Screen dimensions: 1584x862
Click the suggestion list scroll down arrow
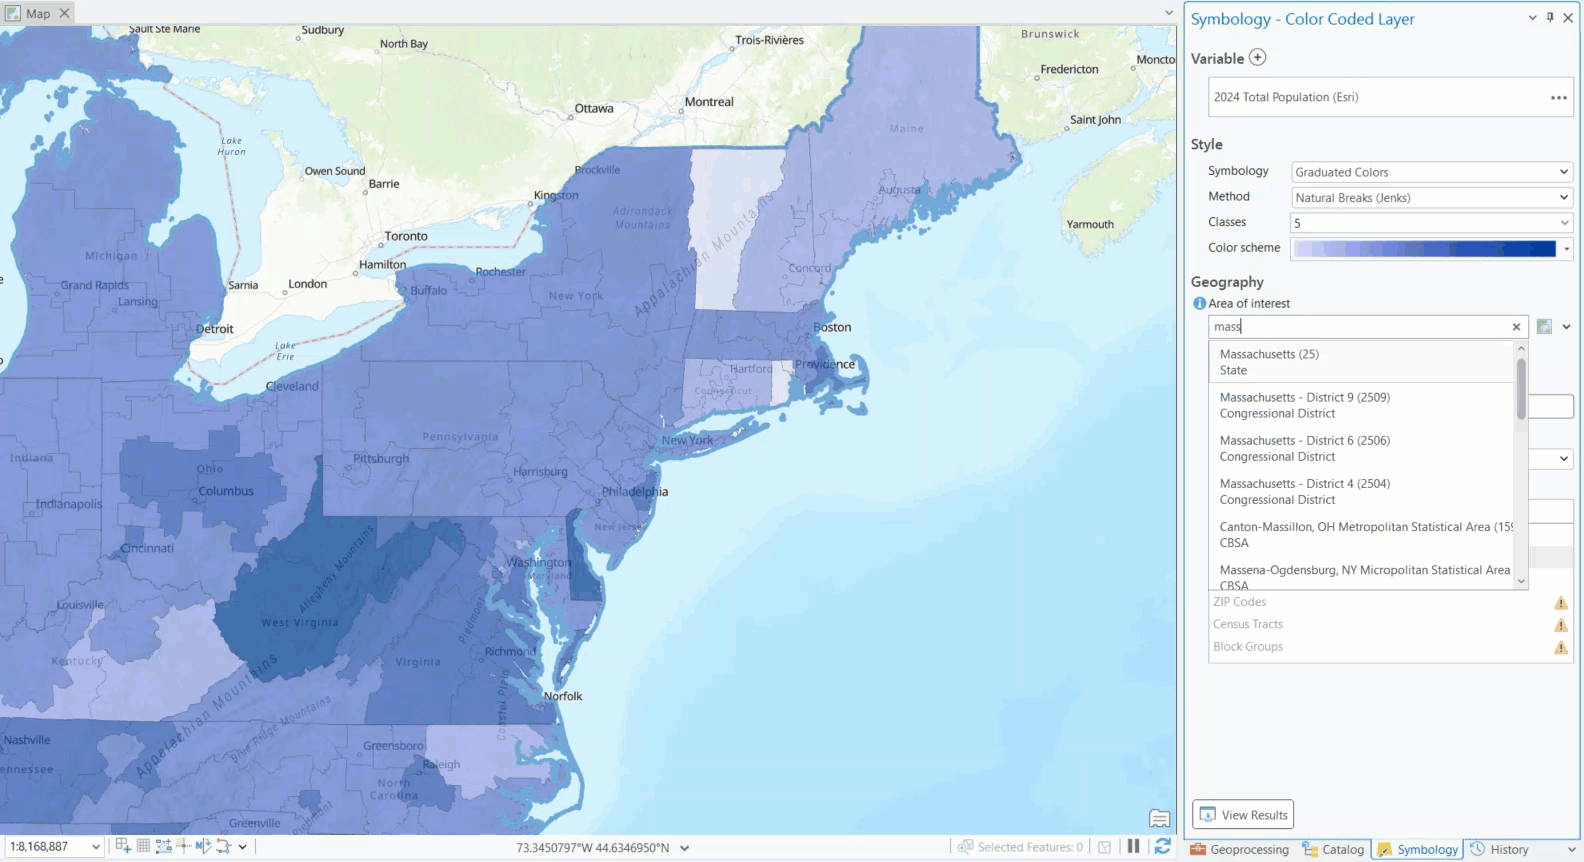(1521, 581)
